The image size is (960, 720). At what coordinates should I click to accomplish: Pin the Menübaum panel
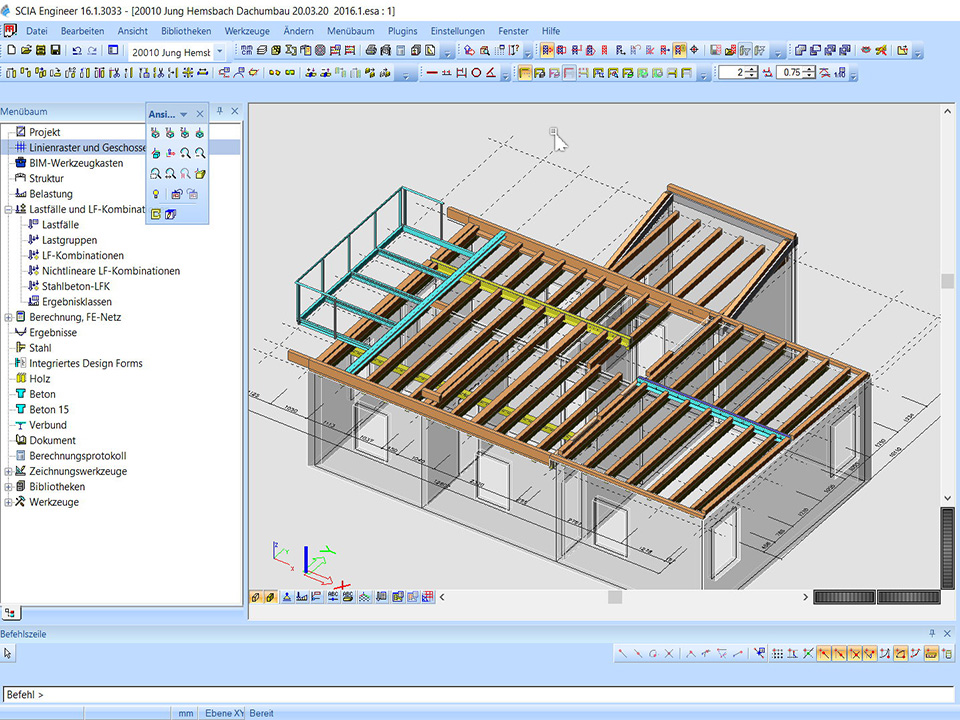[x=220, y=112]
